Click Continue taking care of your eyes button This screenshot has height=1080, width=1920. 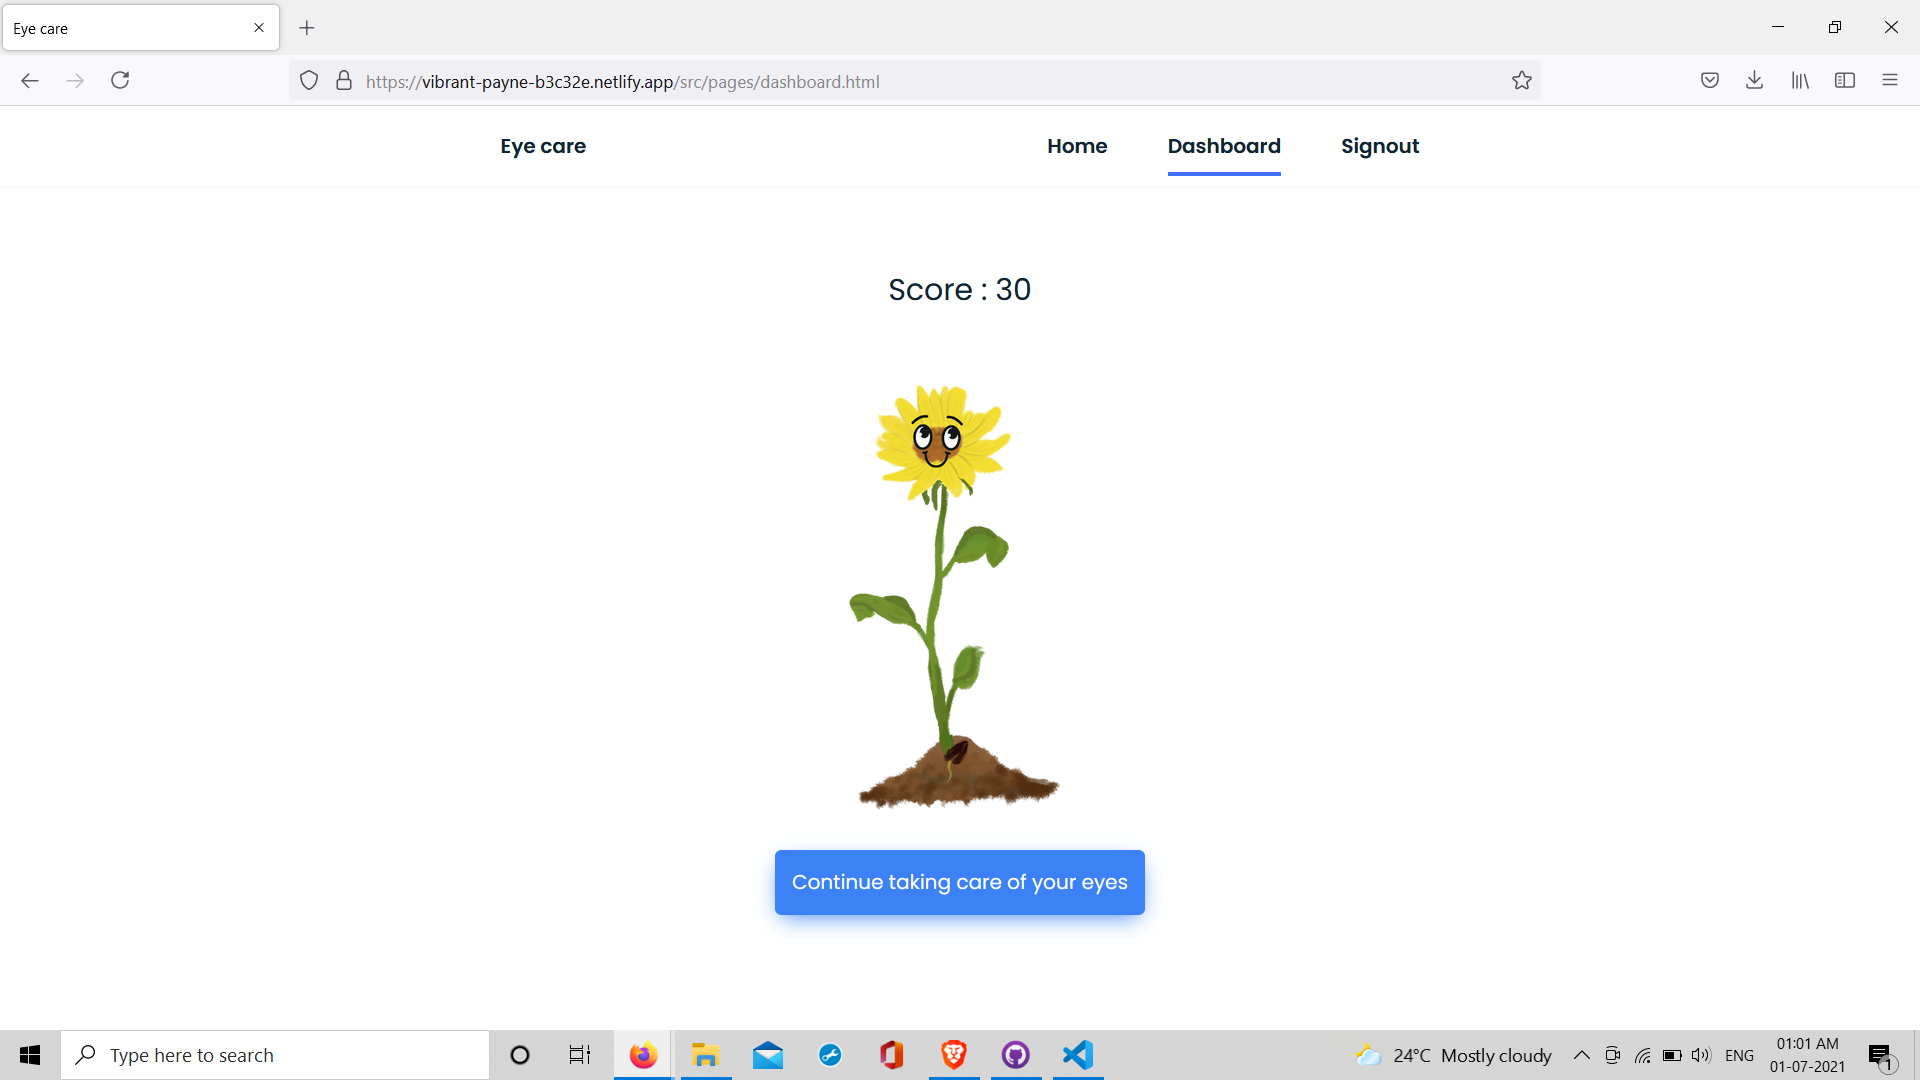click(960, 882)
